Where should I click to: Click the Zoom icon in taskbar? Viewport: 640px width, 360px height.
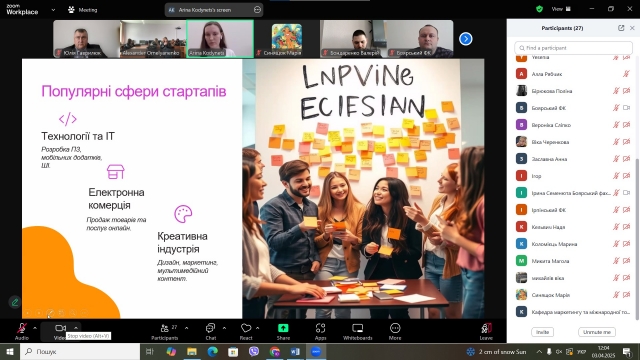[x=316, y=351]
